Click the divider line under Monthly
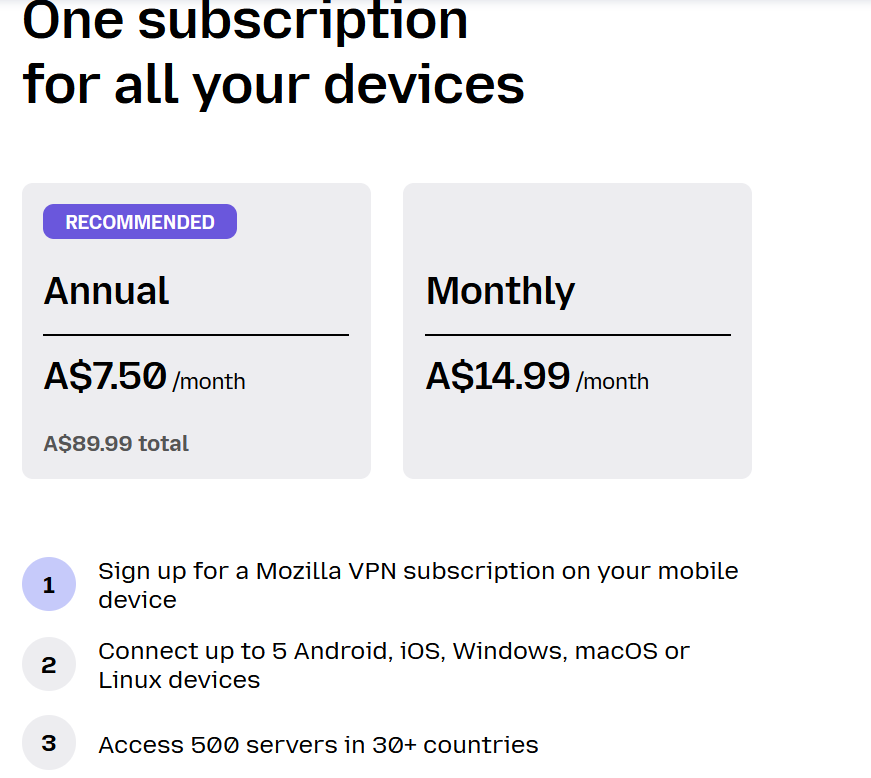871x778 pixels. [578, 335]
